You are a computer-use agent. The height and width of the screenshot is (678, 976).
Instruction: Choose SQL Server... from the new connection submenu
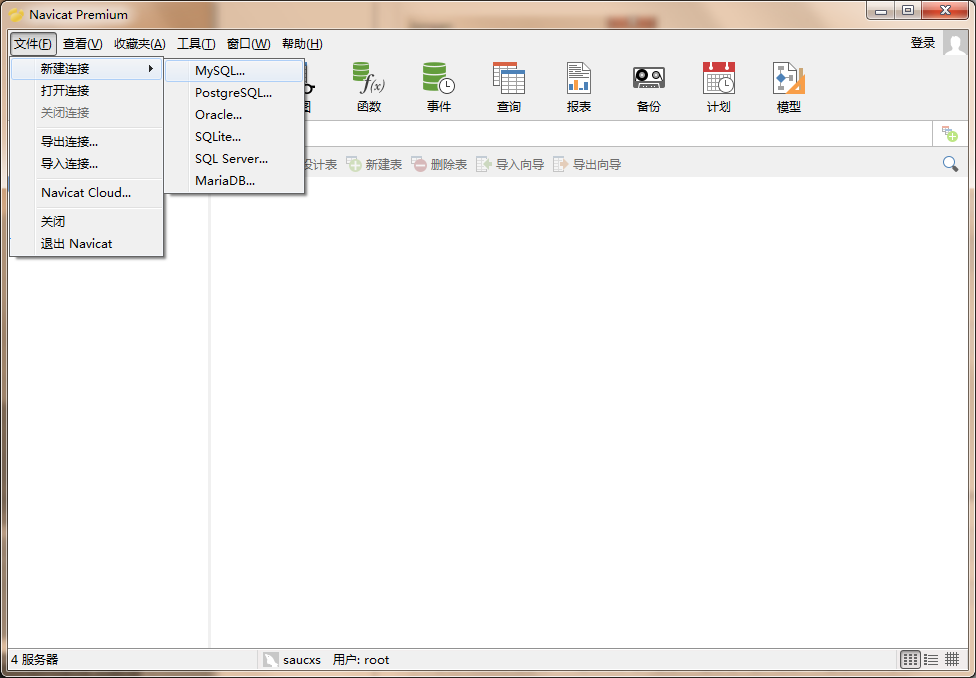[x=234, y=159]
